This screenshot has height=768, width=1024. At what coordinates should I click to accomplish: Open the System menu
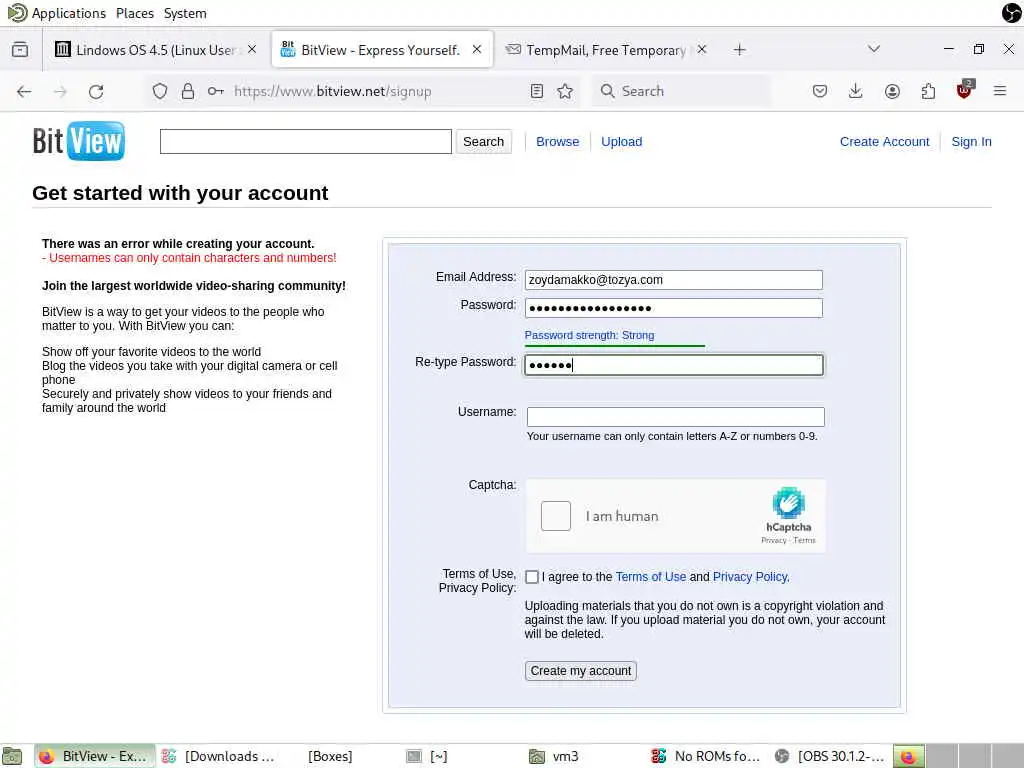coord(185,13)
